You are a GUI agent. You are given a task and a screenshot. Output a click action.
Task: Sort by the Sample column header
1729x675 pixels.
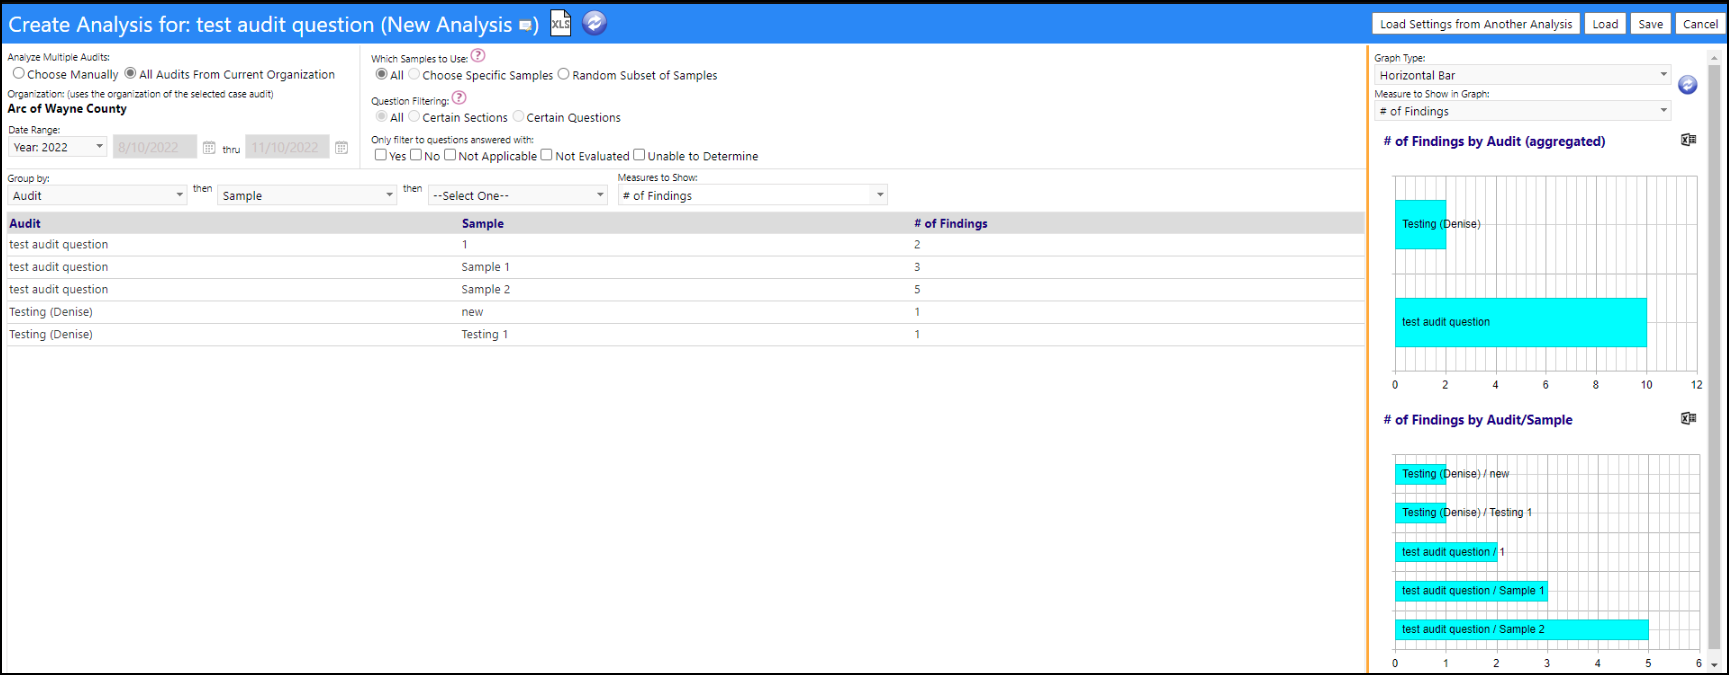482,223
